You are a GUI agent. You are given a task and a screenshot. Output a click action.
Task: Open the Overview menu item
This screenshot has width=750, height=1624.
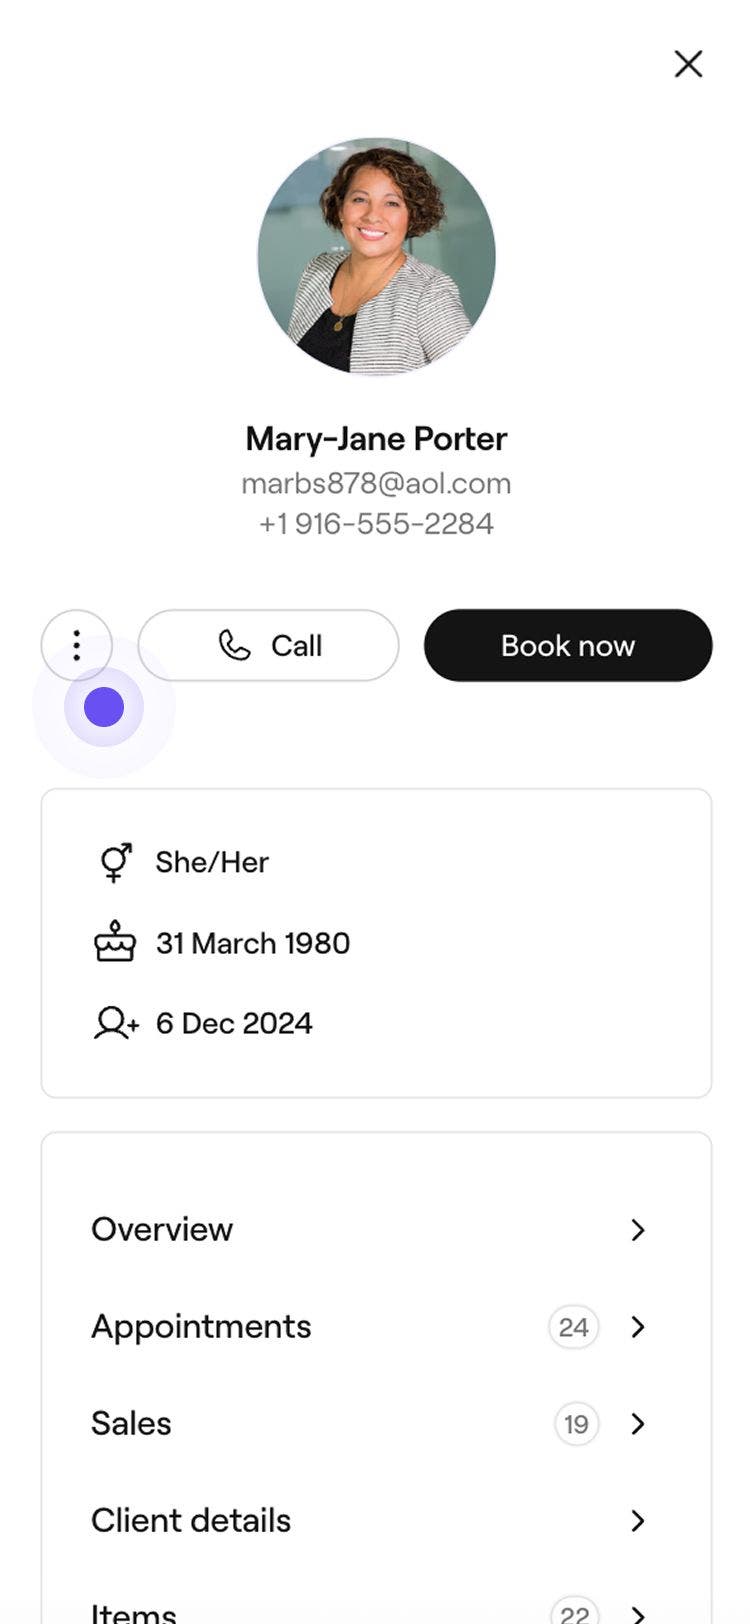(162, 1229)
